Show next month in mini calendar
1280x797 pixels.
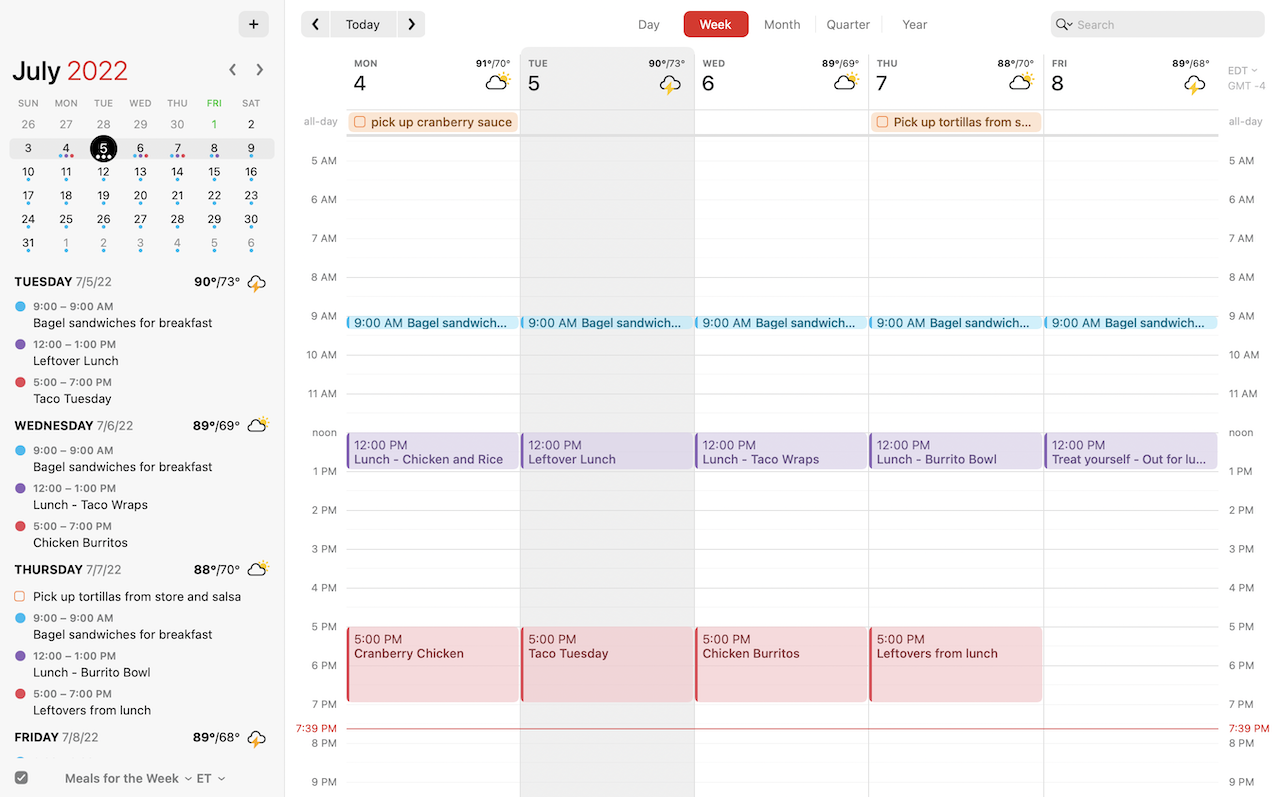pyautogui.click(x=260, y=70)
